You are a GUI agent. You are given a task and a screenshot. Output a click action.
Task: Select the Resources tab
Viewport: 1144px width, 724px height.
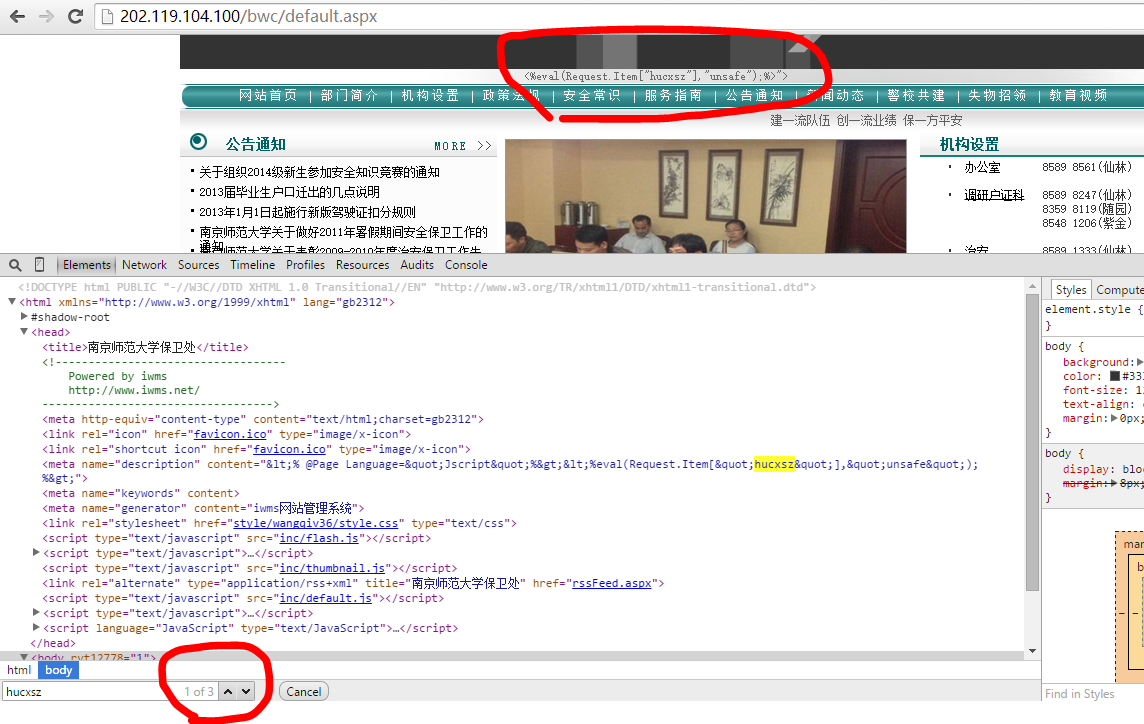point(363,265)
